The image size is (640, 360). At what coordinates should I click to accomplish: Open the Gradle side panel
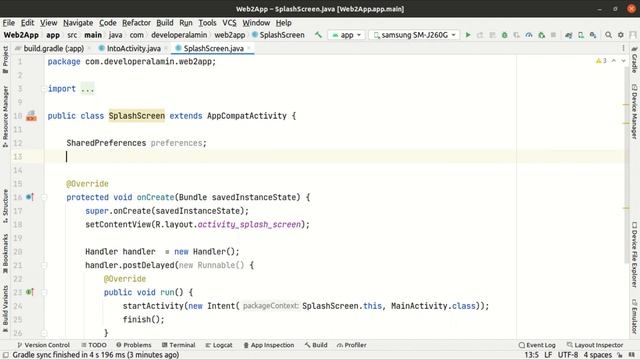click(x=634, y=59)
